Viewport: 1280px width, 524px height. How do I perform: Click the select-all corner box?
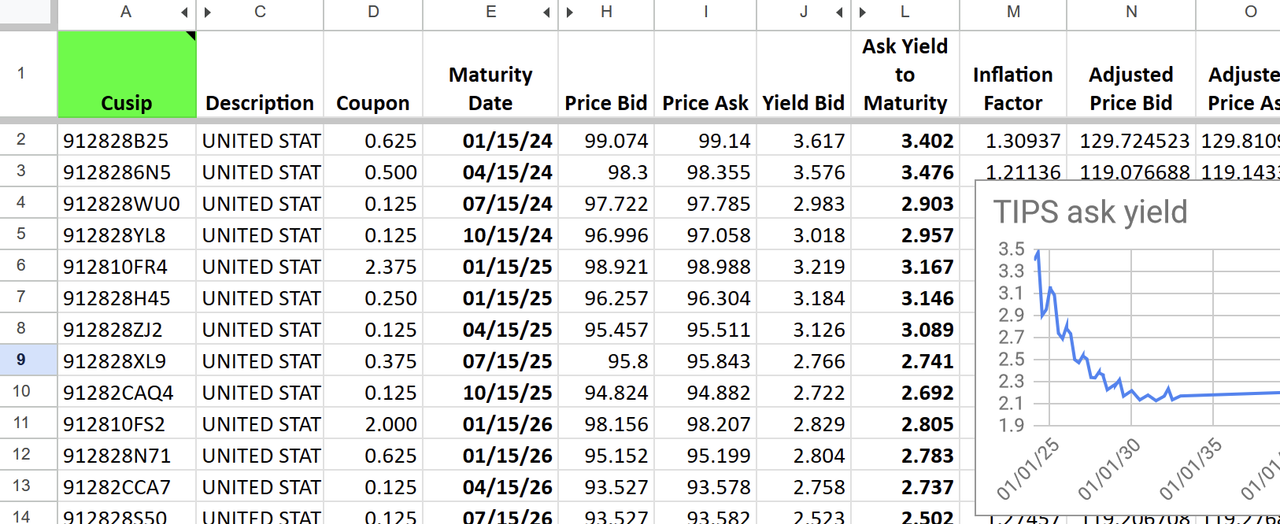(x=28, y=12)
